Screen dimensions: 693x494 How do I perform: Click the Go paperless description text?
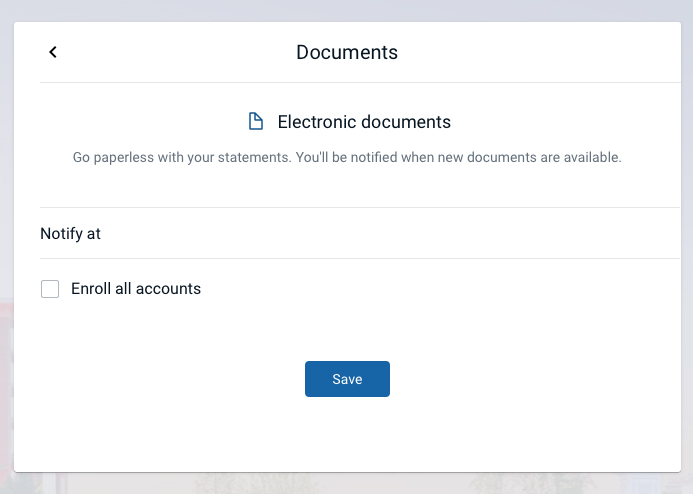(x=347, y=157)
